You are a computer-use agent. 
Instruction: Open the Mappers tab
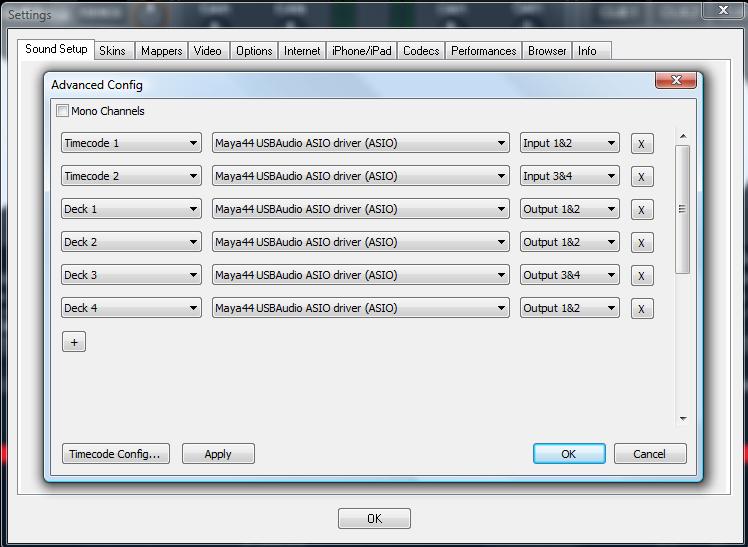coord(161,51)
